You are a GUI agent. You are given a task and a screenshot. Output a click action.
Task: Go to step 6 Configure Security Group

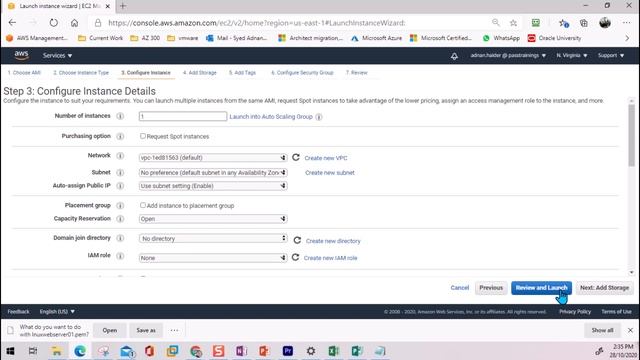click(x=302, y=73)
